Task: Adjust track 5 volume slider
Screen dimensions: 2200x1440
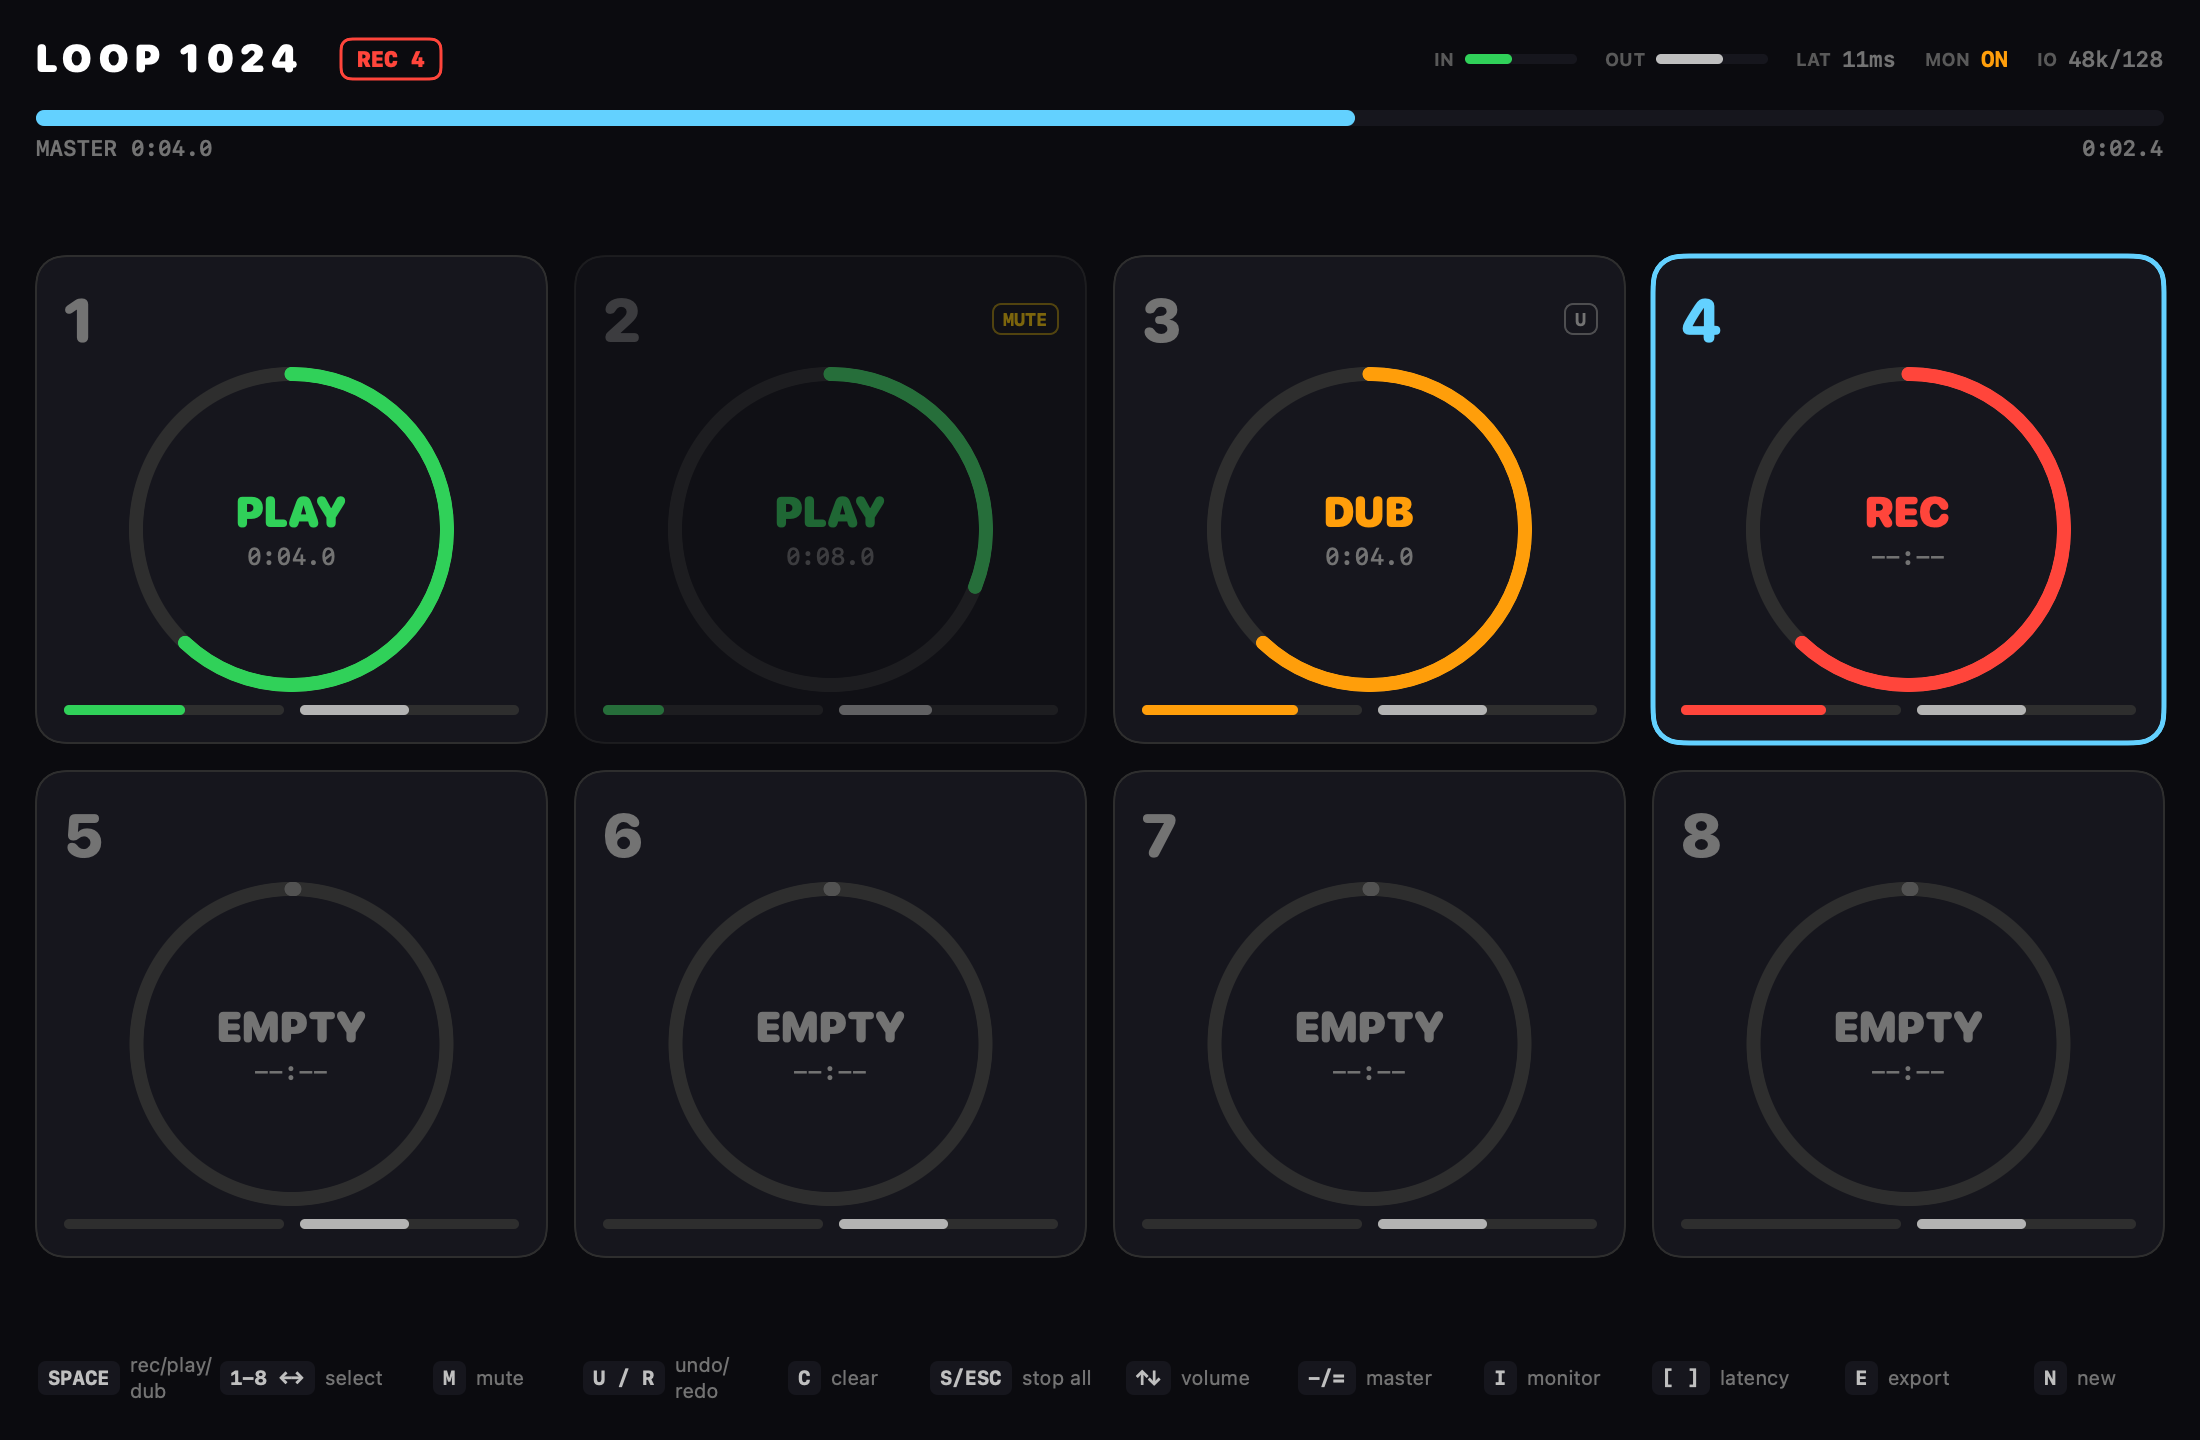Action: point(409,1224)
